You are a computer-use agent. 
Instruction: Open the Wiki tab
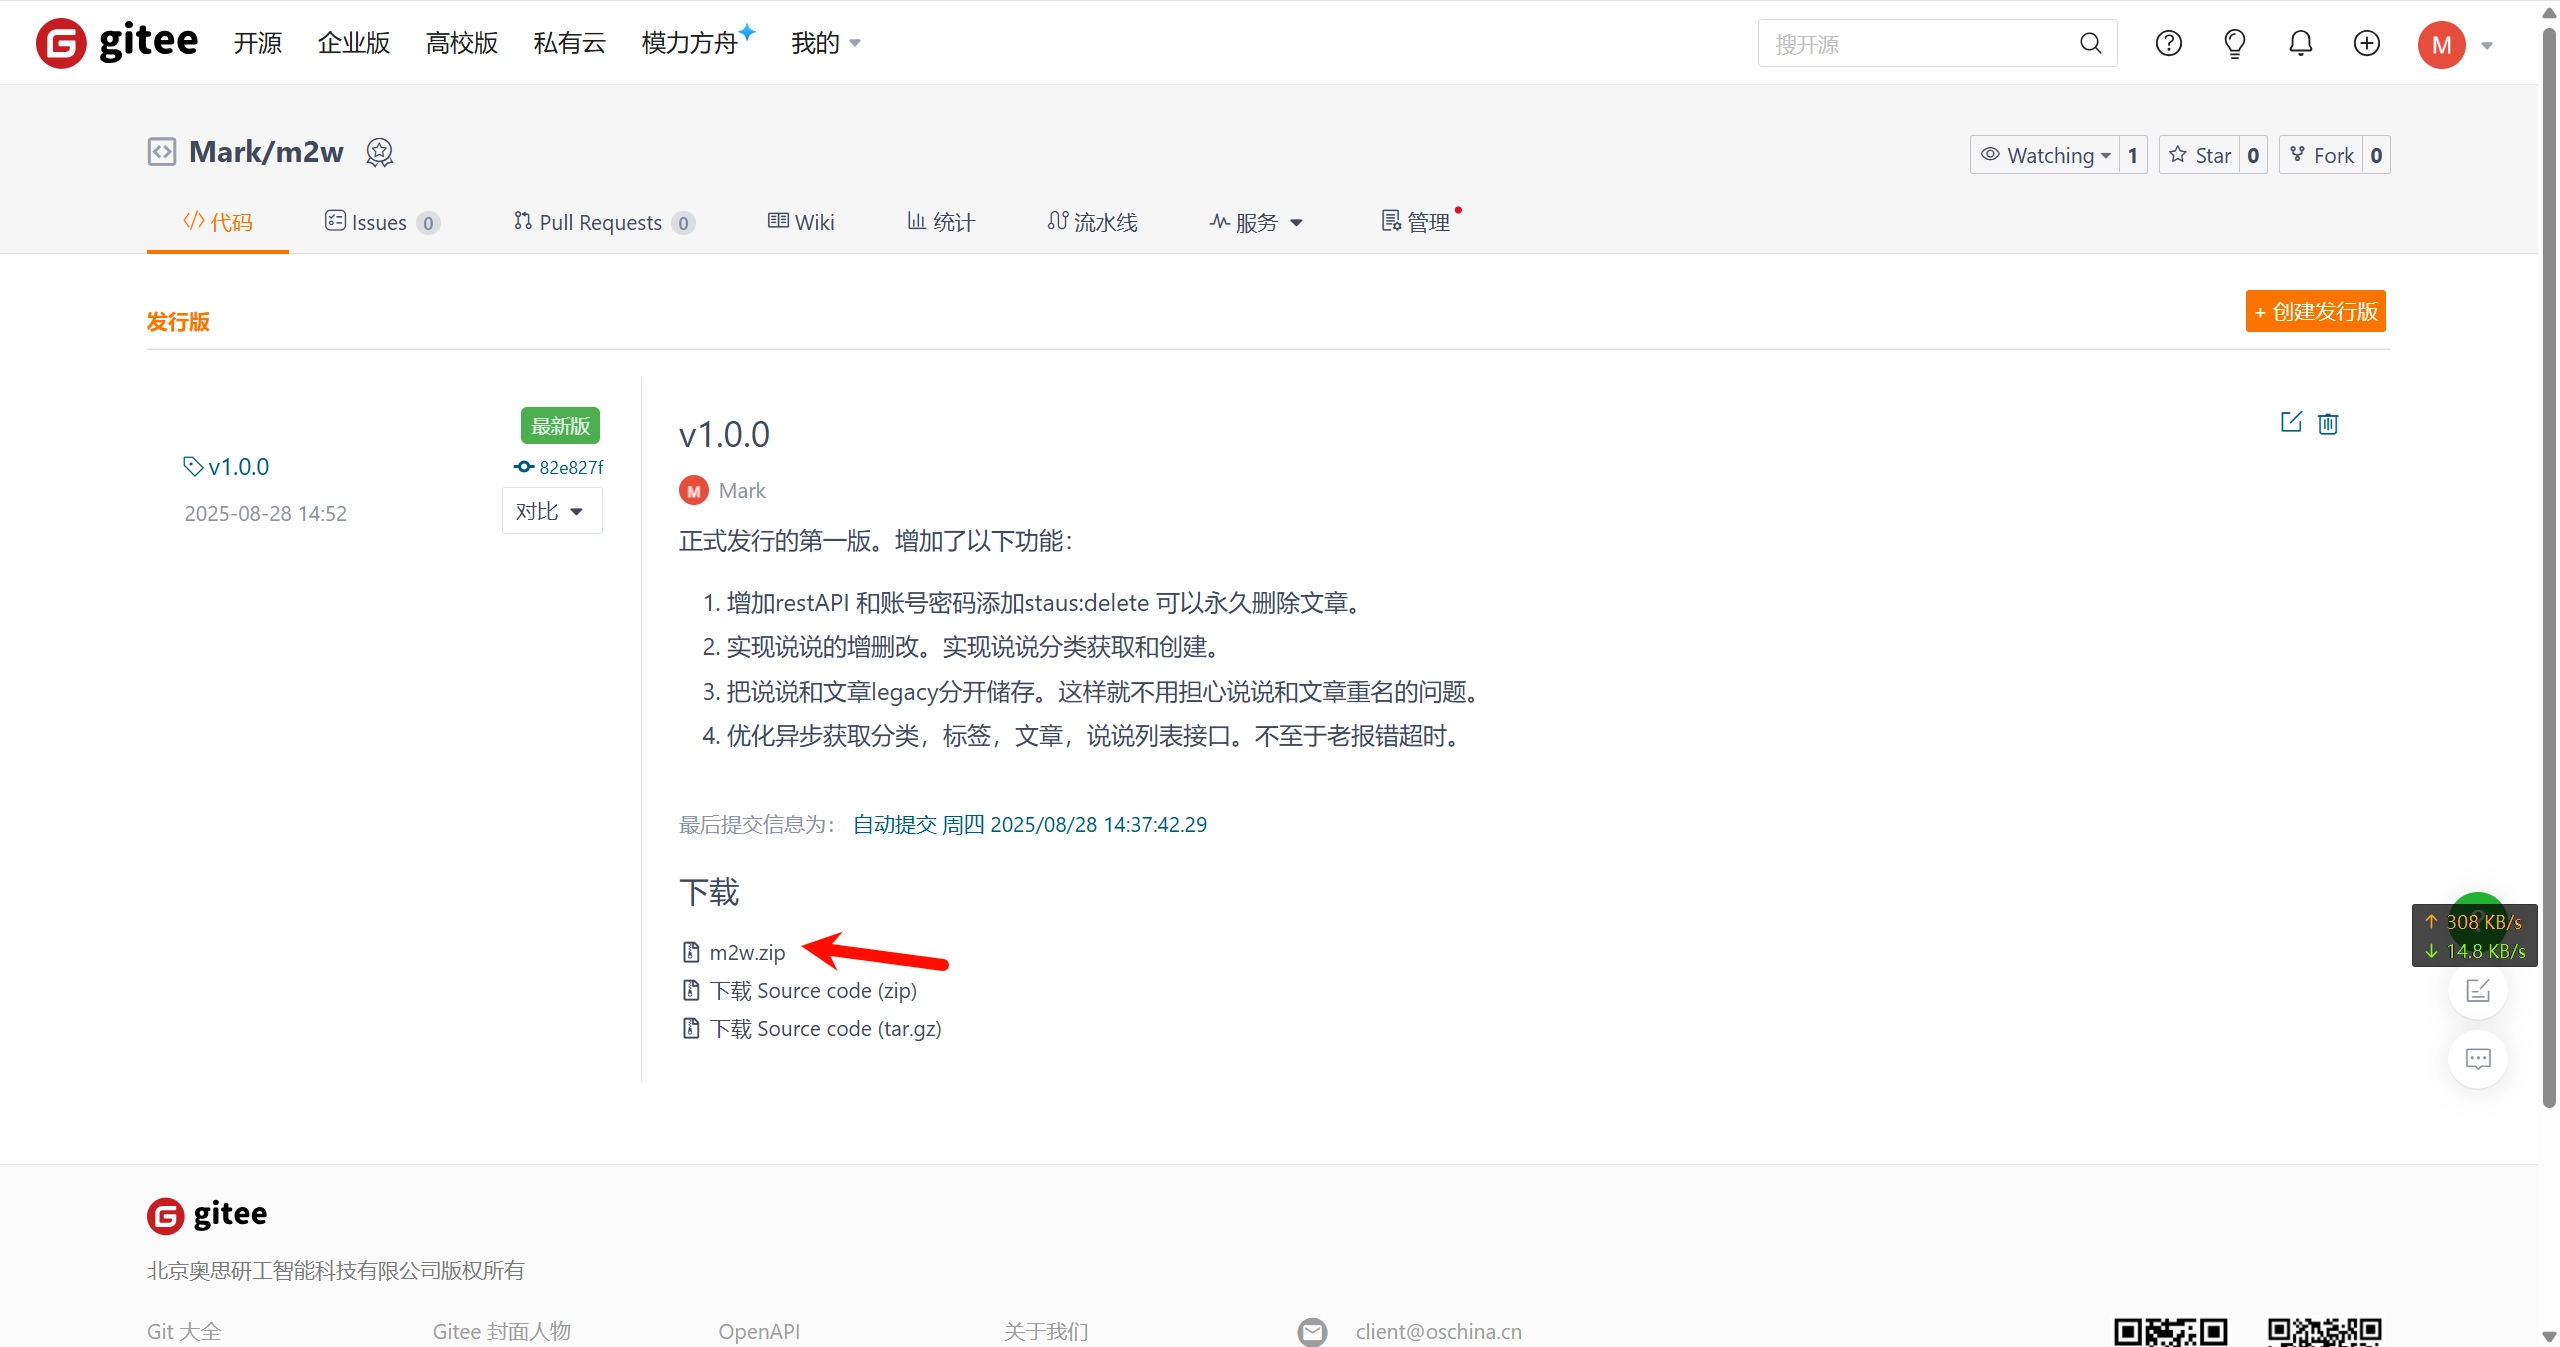point(801,222)
